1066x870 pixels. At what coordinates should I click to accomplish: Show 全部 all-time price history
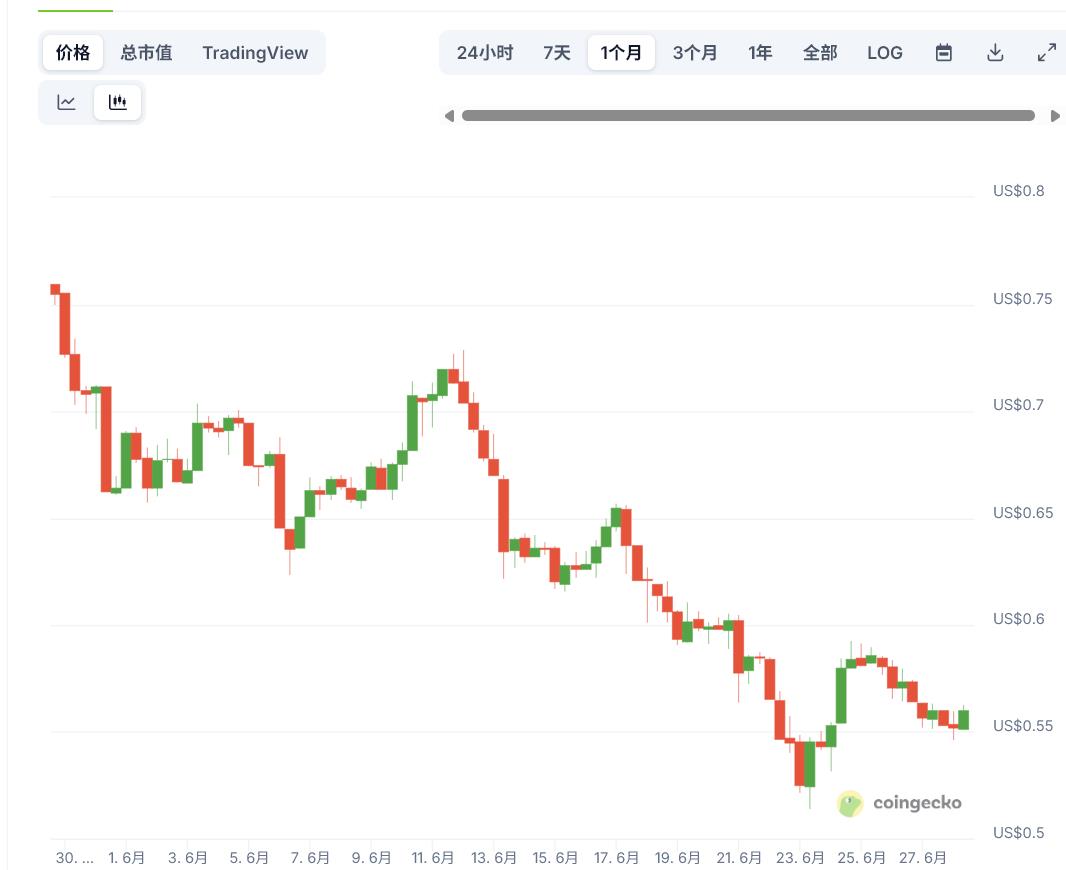point(820,53)
